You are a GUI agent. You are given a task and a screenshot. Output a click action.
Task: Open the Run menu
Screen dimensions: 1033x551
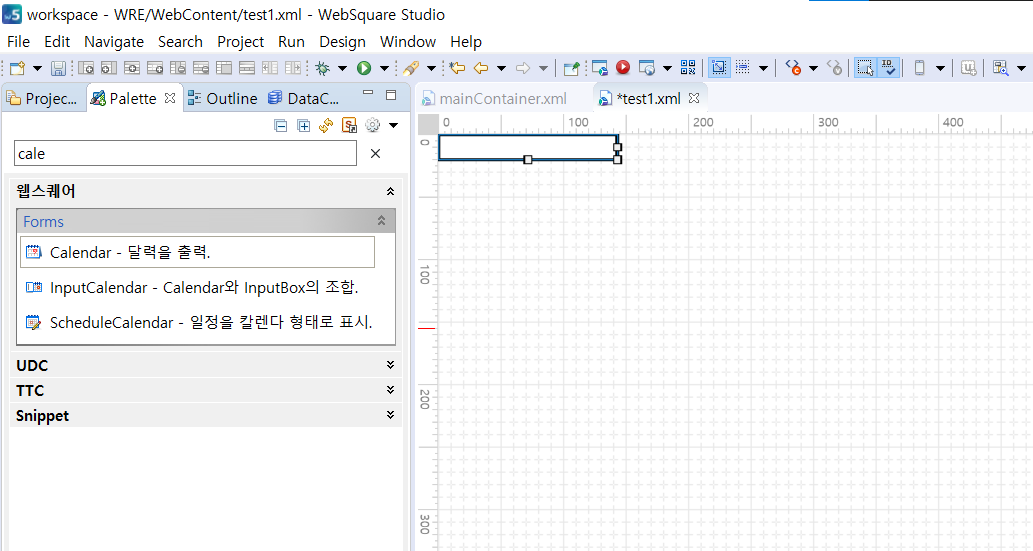click(x=291, y=42)
